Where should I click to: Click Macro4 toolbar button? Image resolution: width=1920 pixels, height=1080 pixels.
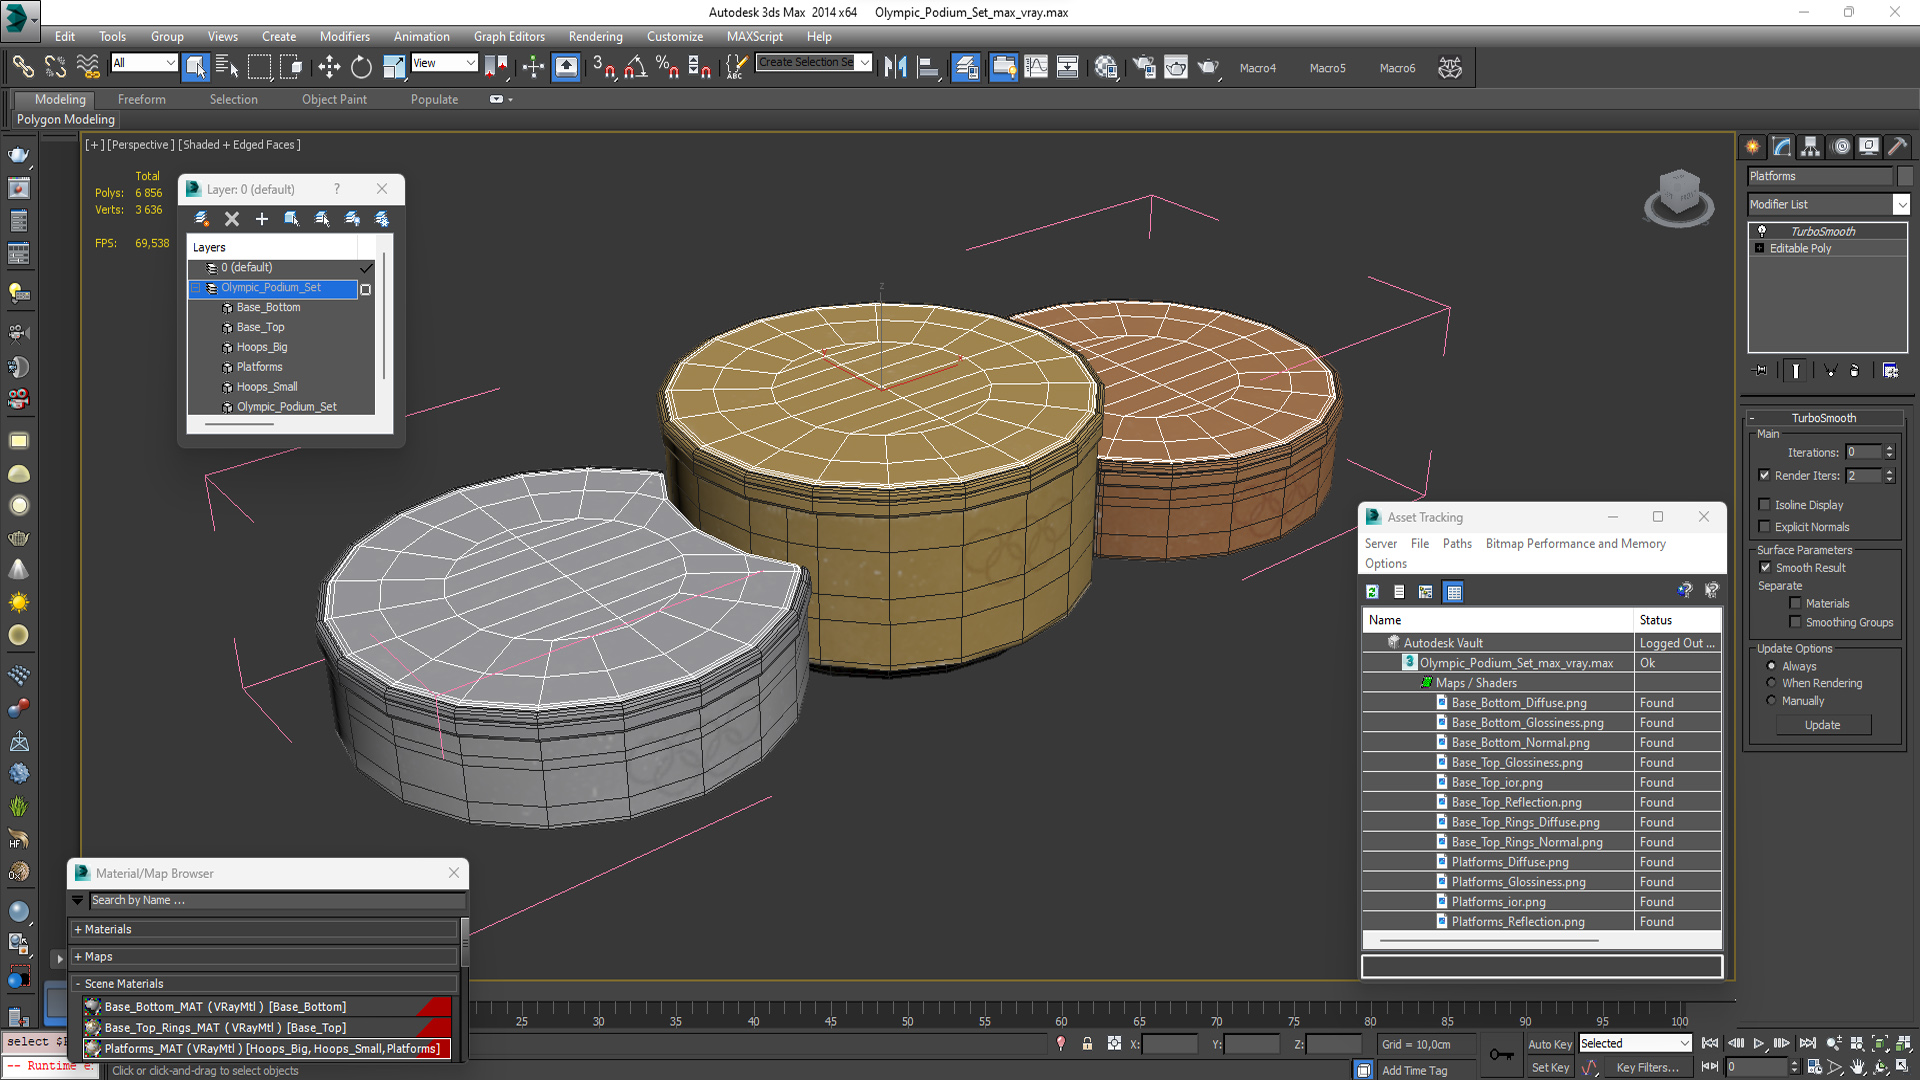1258,68
